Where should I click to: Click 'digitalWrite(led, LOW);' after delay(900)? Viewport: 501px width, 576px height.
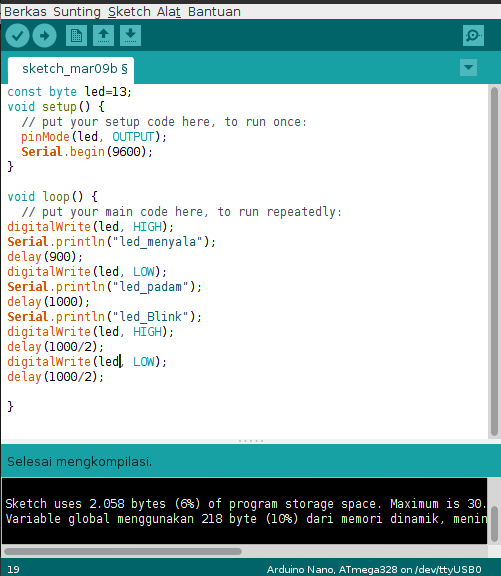click(x=87, y=272)
